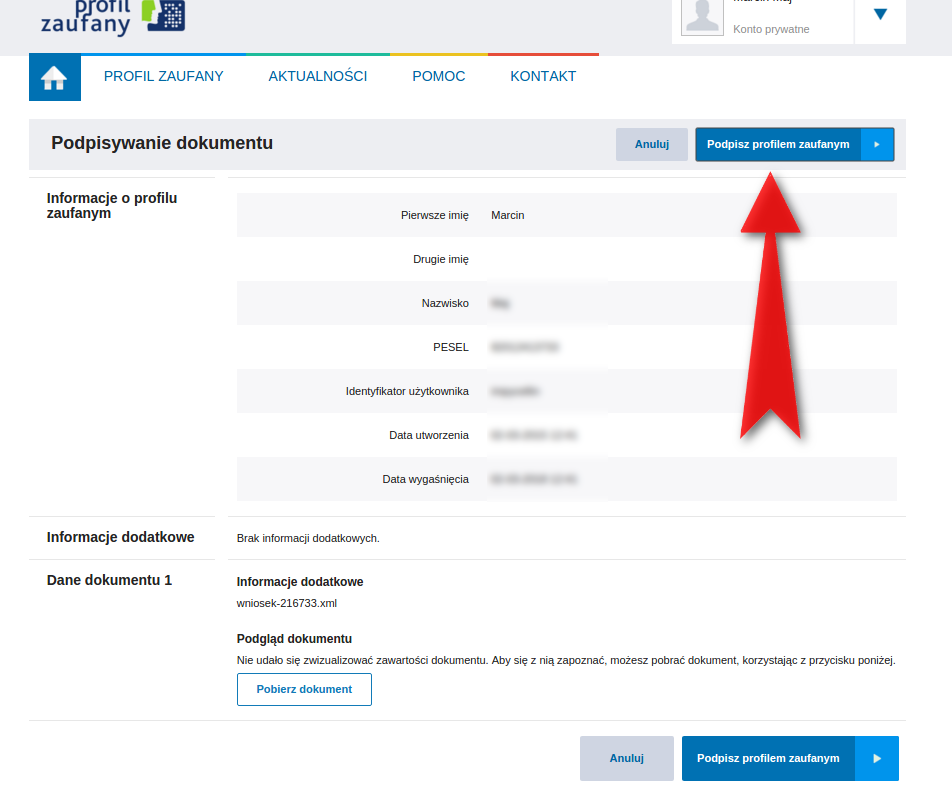Select the Identyfikator użytkownika label
The width and height of the screenshot is (952, 795).
407,391
